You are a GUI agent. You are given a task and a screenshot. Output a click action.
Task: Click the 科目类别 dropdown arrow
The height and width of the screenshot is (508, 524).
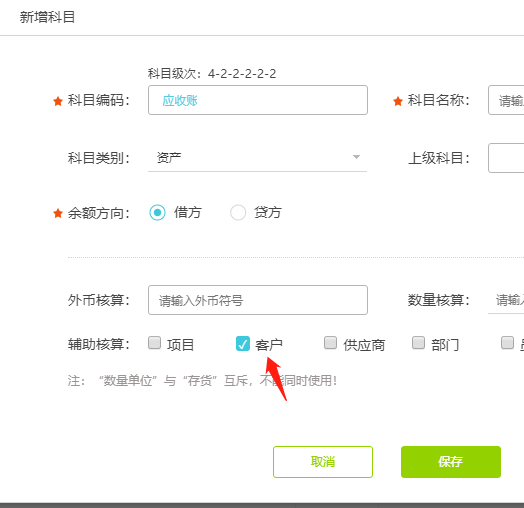(x=356, y=157)
